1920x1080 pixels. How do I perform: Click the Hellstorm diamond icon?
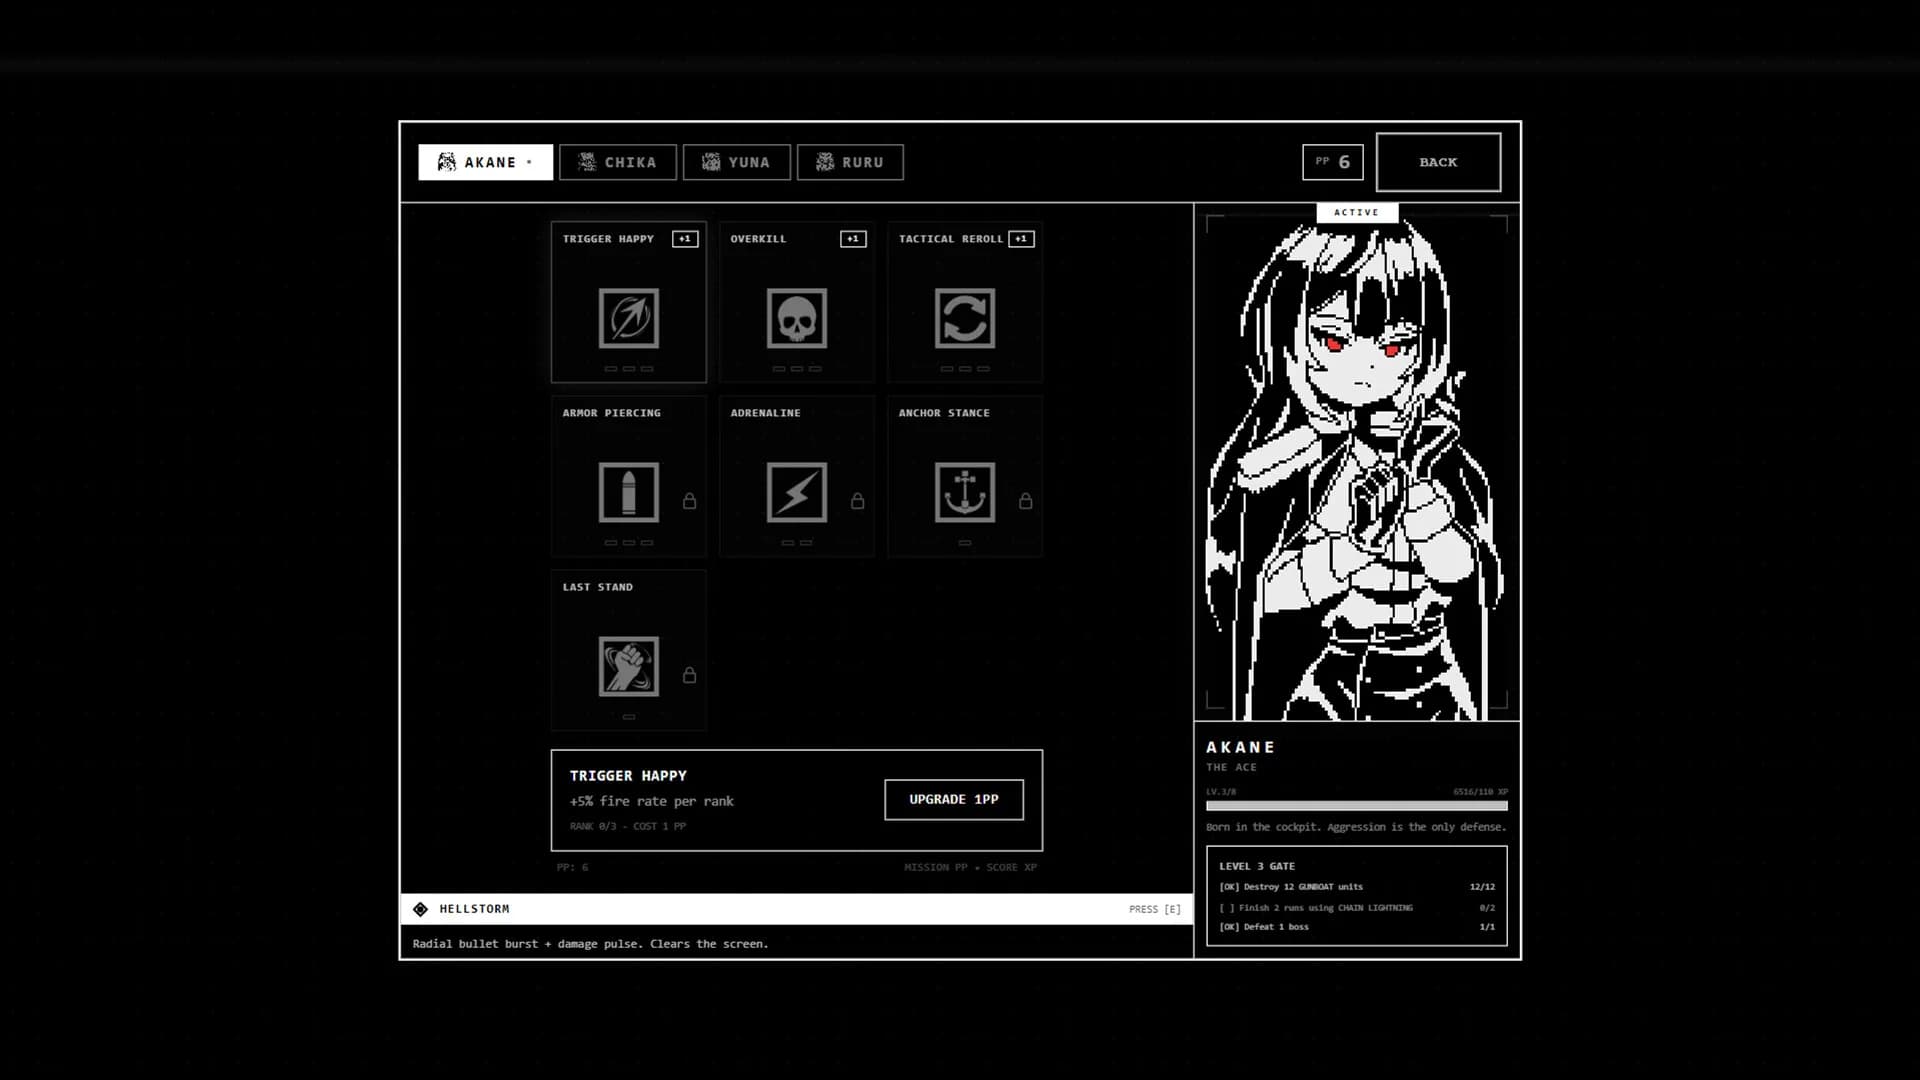pos(420,909)
